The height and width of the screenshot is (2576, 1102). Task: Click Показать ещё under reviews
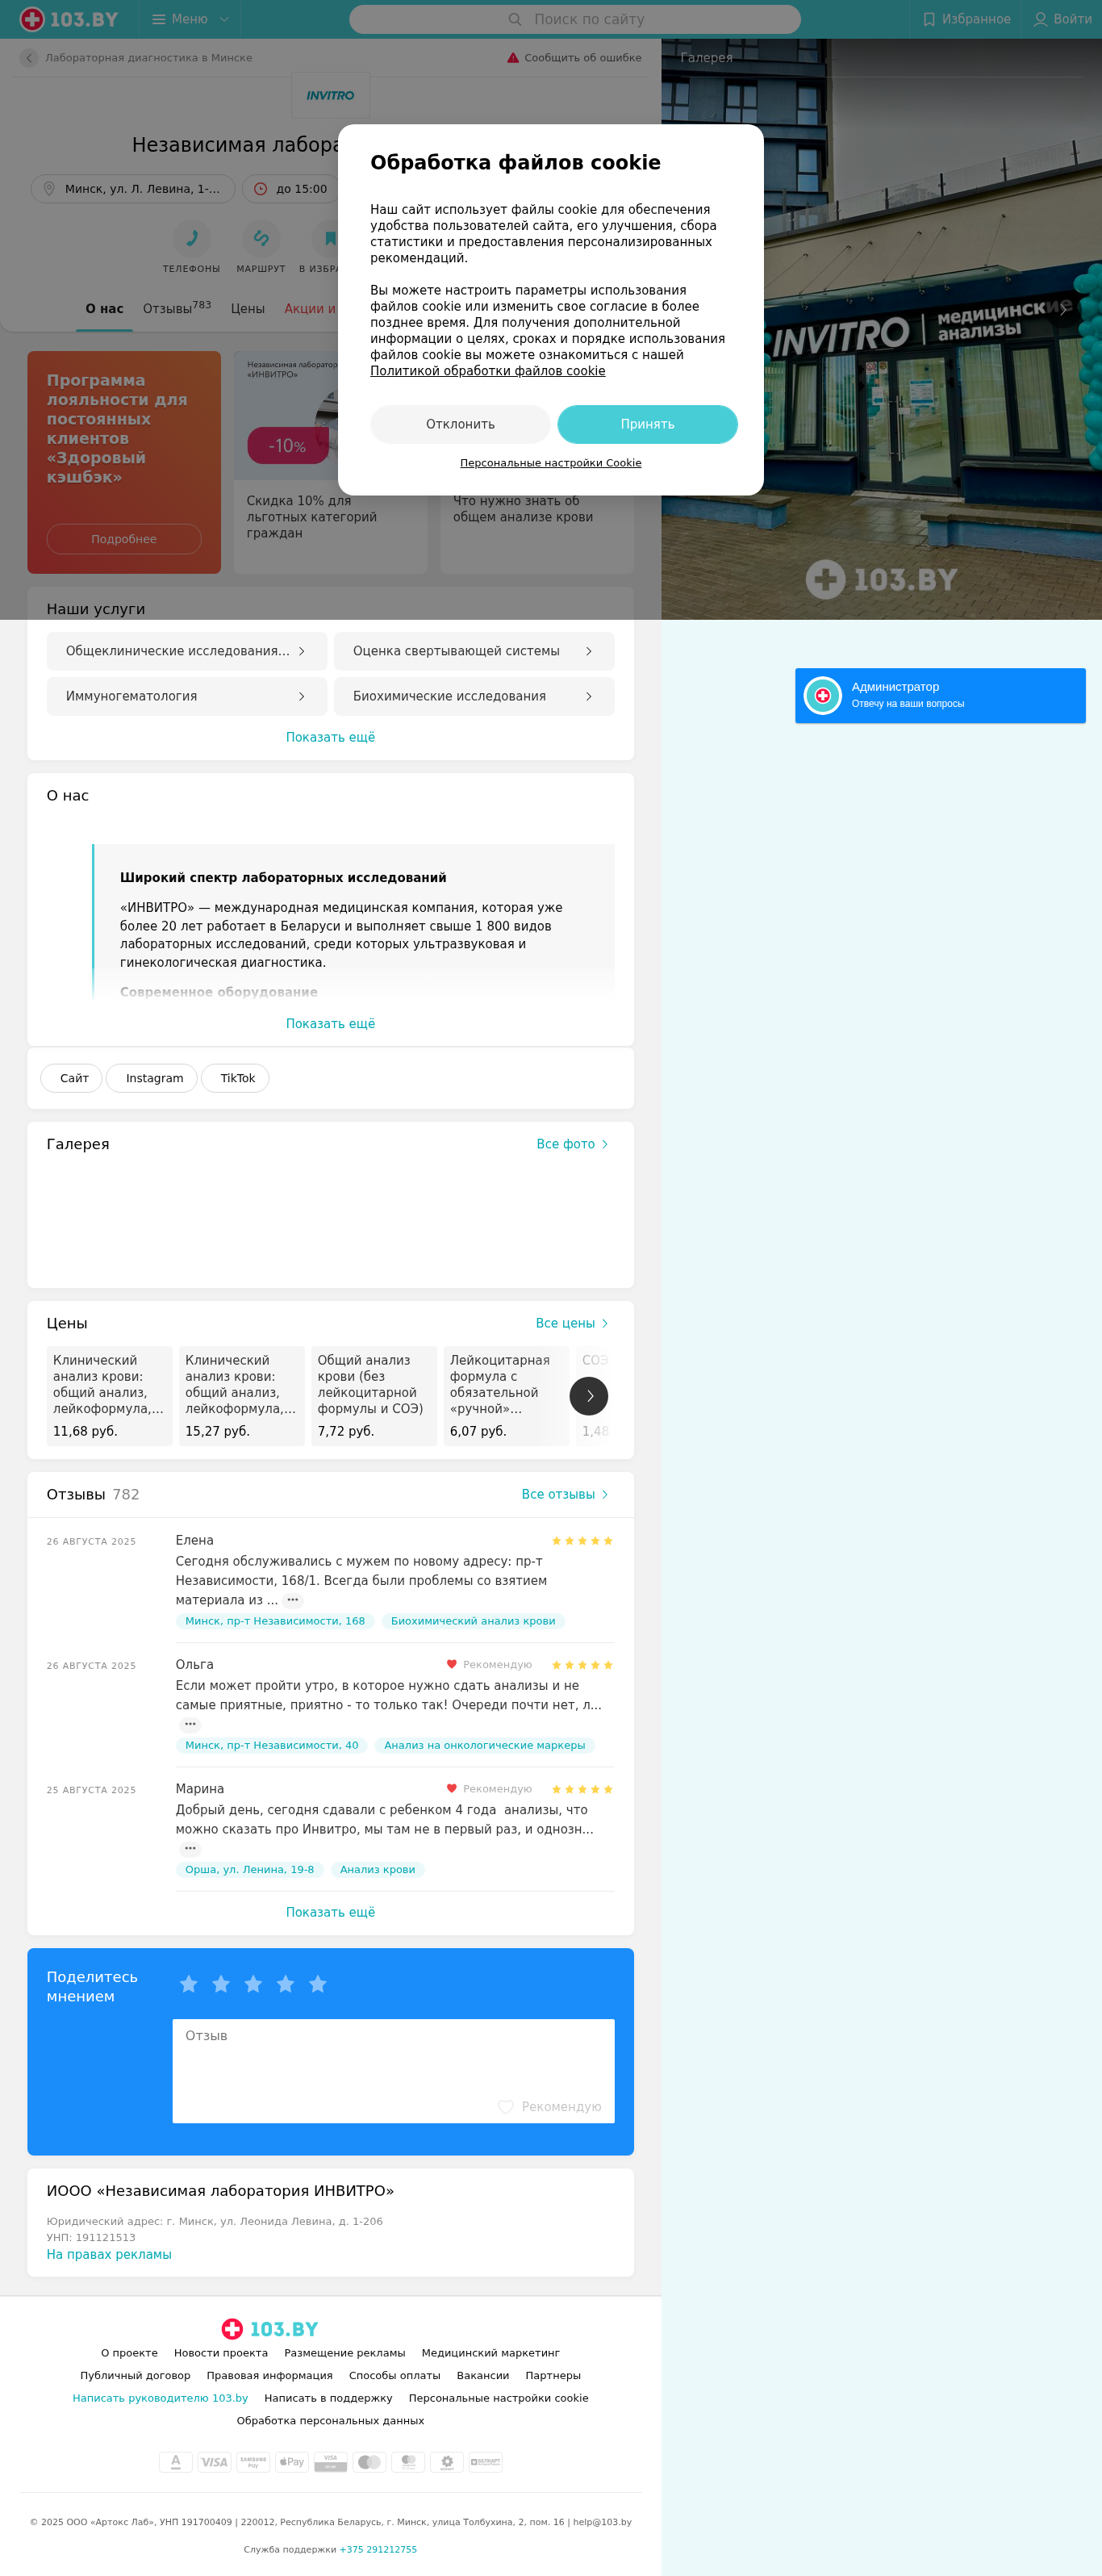[331, 1912]
